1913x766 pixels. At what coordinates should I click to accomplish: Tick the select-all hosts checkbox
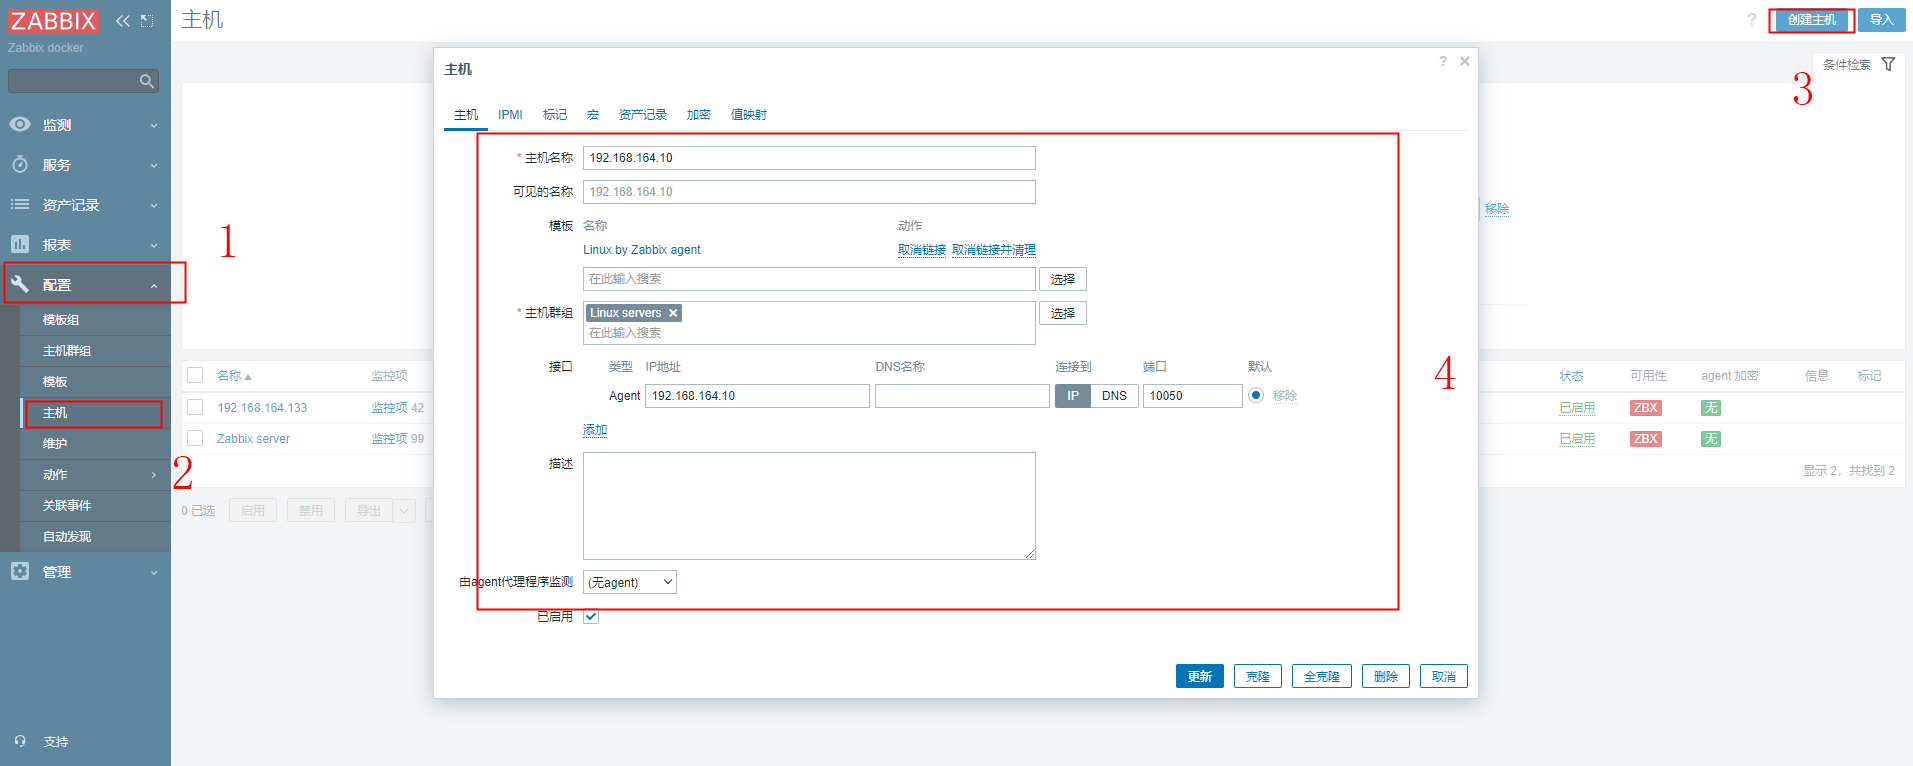195,375
